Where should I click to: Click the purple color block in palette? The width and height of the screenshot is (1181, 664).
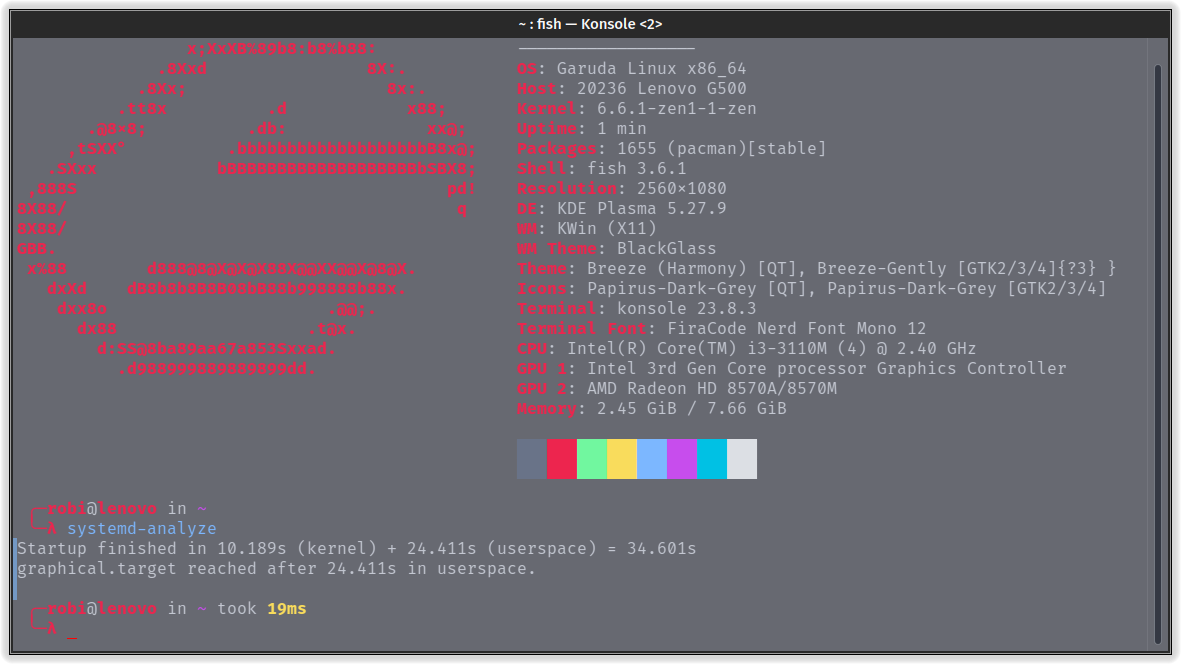(682, 459)
